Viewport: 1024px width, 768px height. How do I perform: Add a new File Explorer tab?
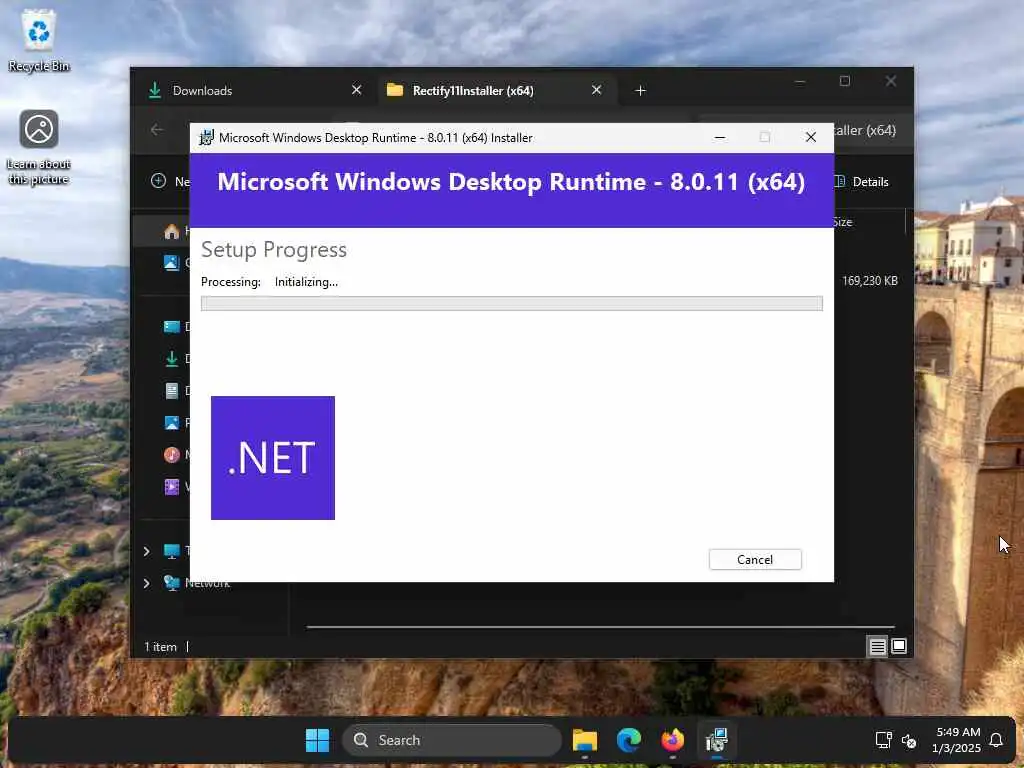(x=641, y=91)
